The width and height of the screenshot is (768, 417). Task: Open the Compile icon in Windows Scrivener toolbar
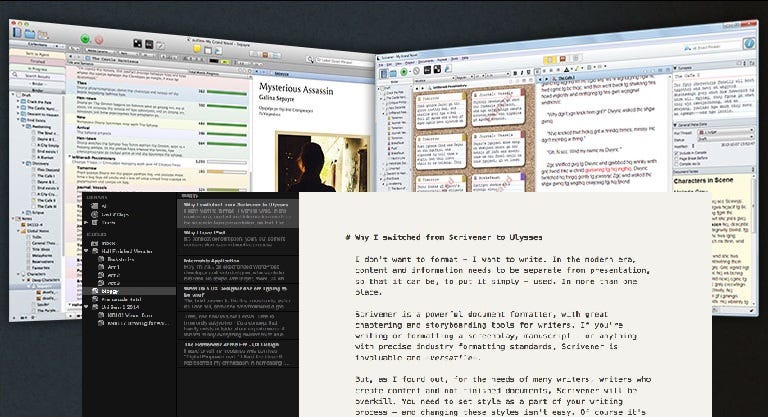tap(447, 69)
